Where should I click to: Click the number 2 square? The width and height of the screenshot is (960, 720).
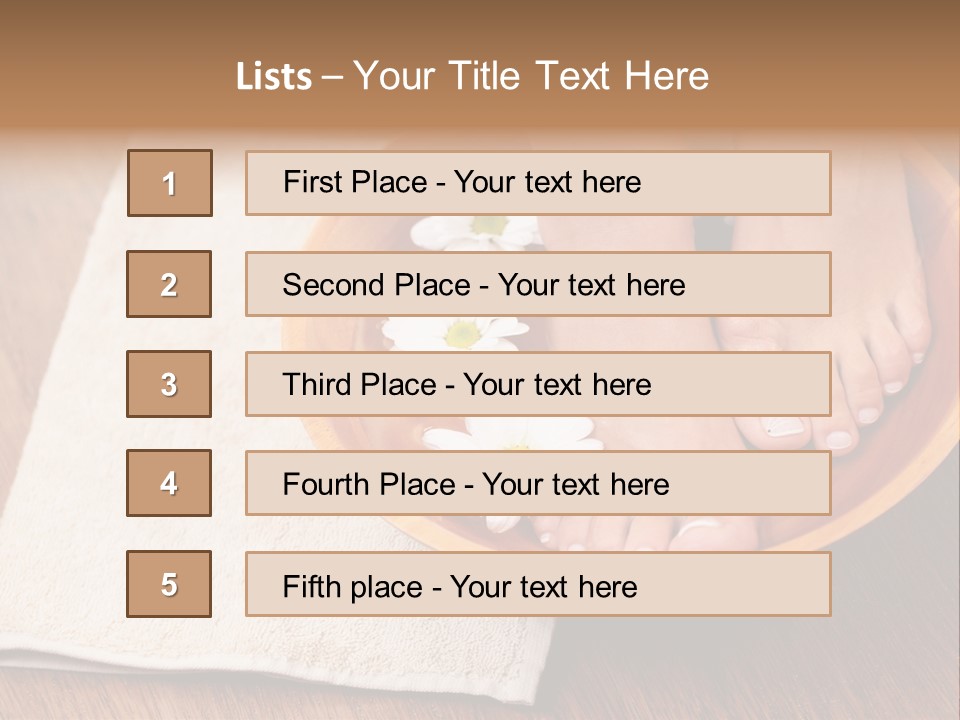169,284
